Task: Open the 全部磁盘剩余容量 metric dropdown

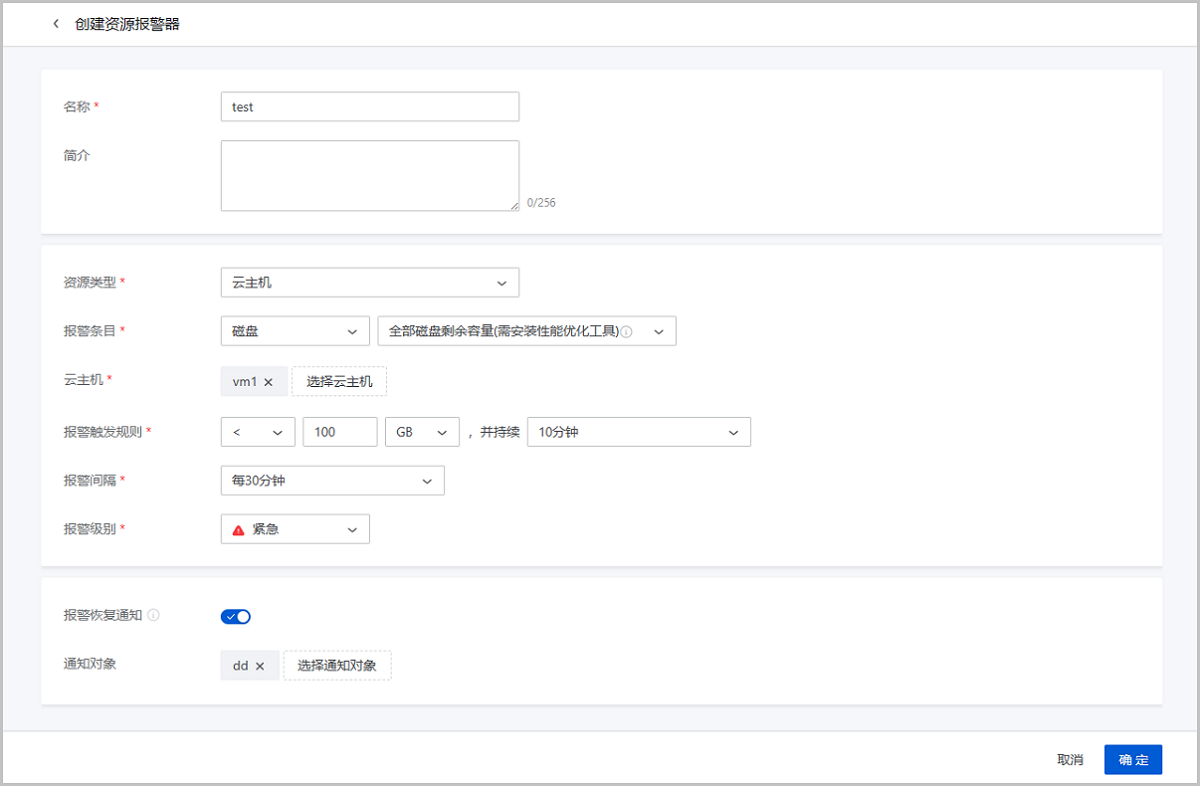Action: (526, 331)
